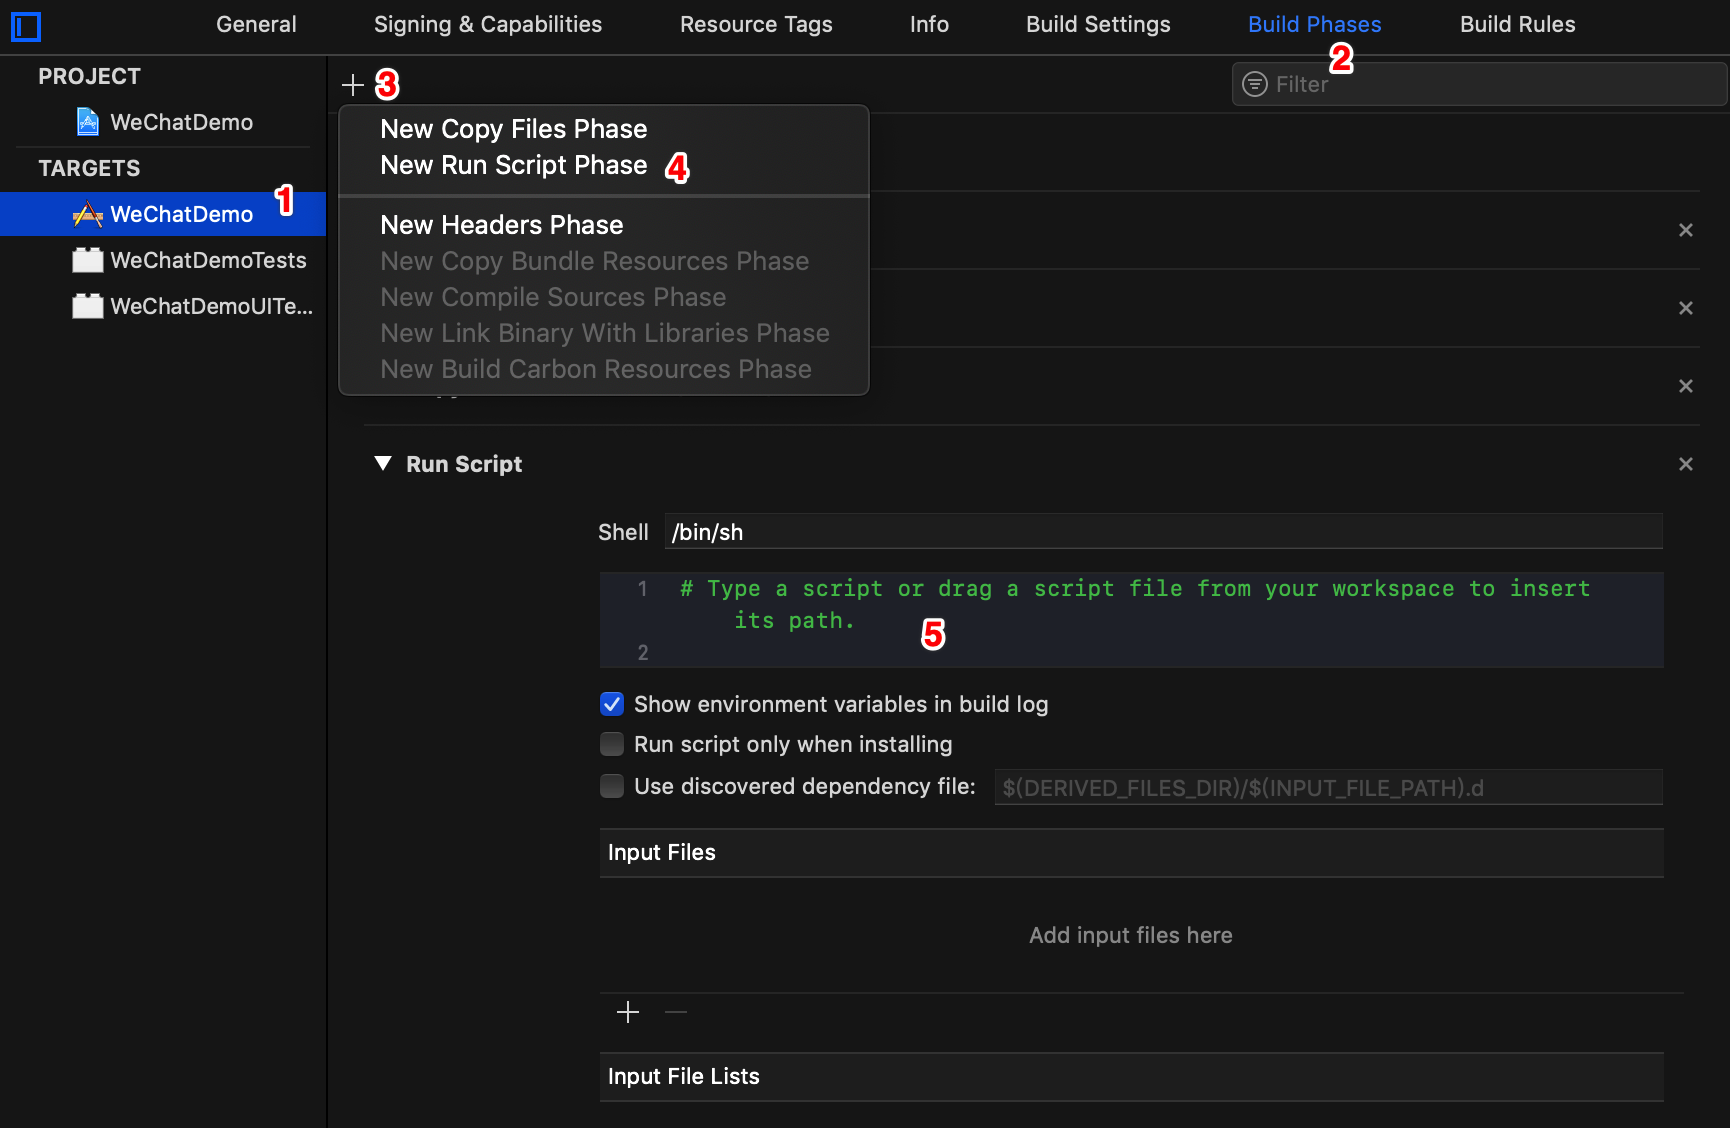
Task: Click the Input File Lists header
Action: coord(1131,1077)
